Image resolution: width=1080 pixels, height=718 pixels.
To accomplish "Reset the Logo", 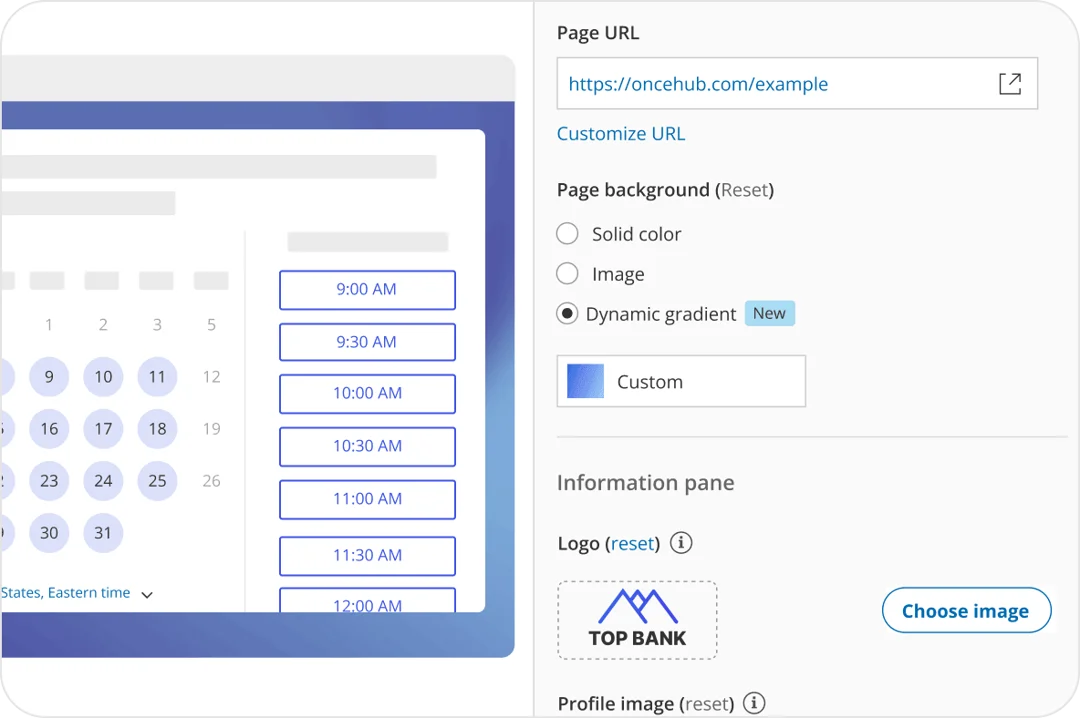I will click(632, 544).
